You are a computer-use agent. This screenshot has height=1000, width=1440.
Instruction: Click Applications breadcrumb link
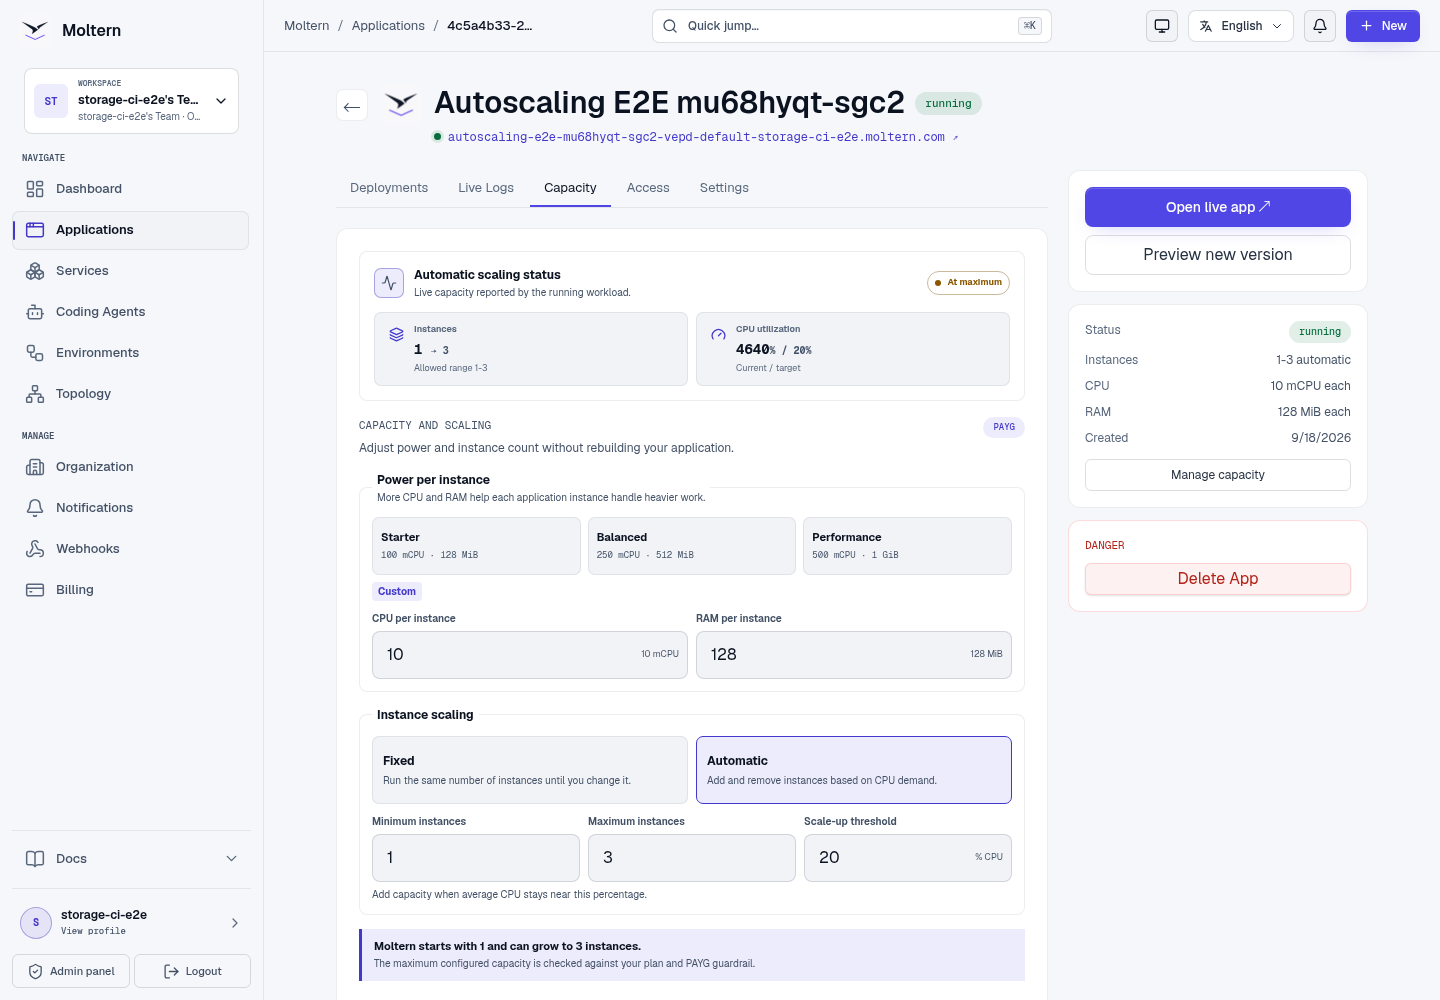pos(388,26)
